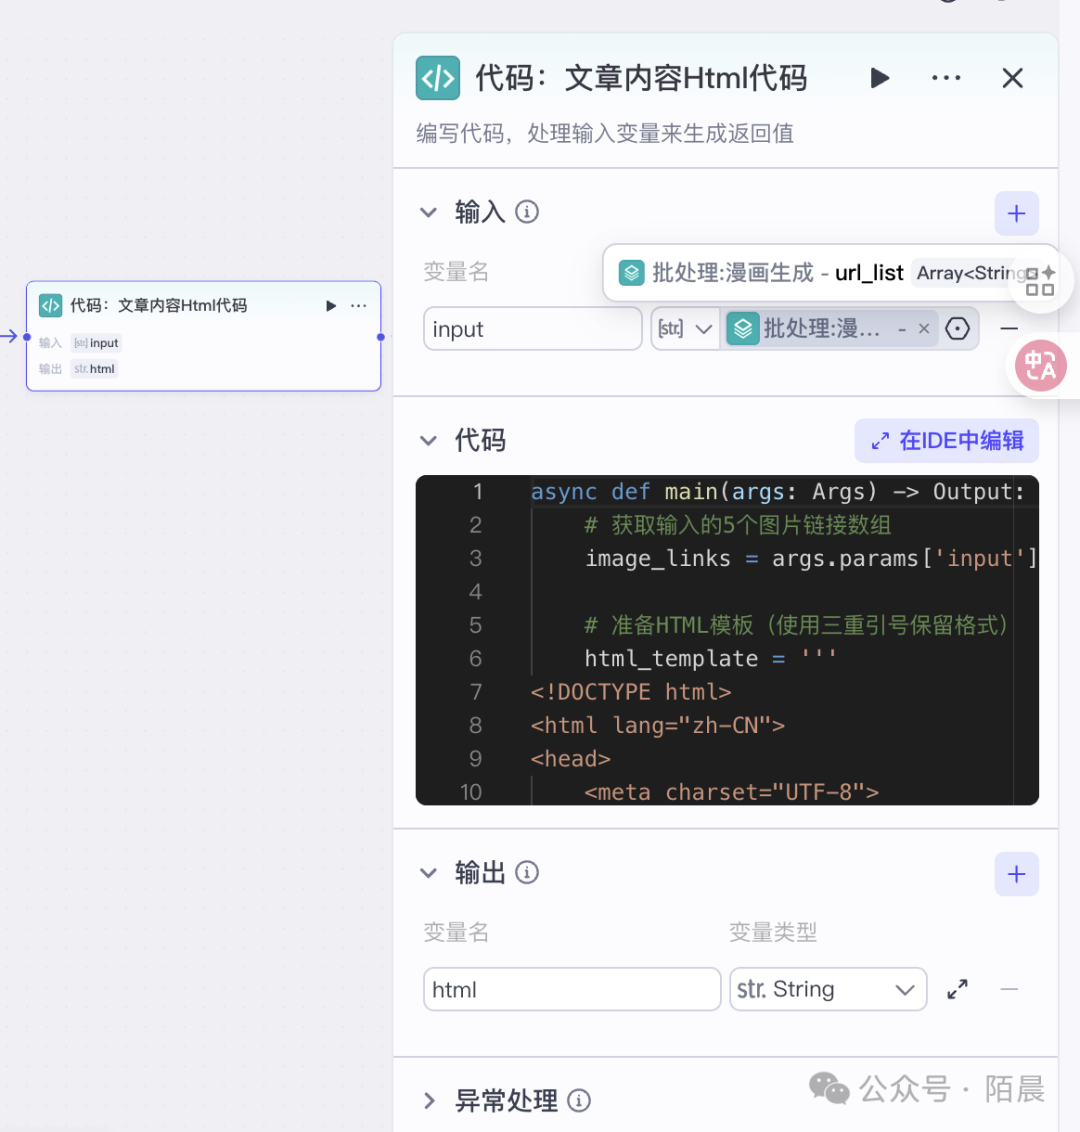Delete the html output variable row

[1009, 989]
